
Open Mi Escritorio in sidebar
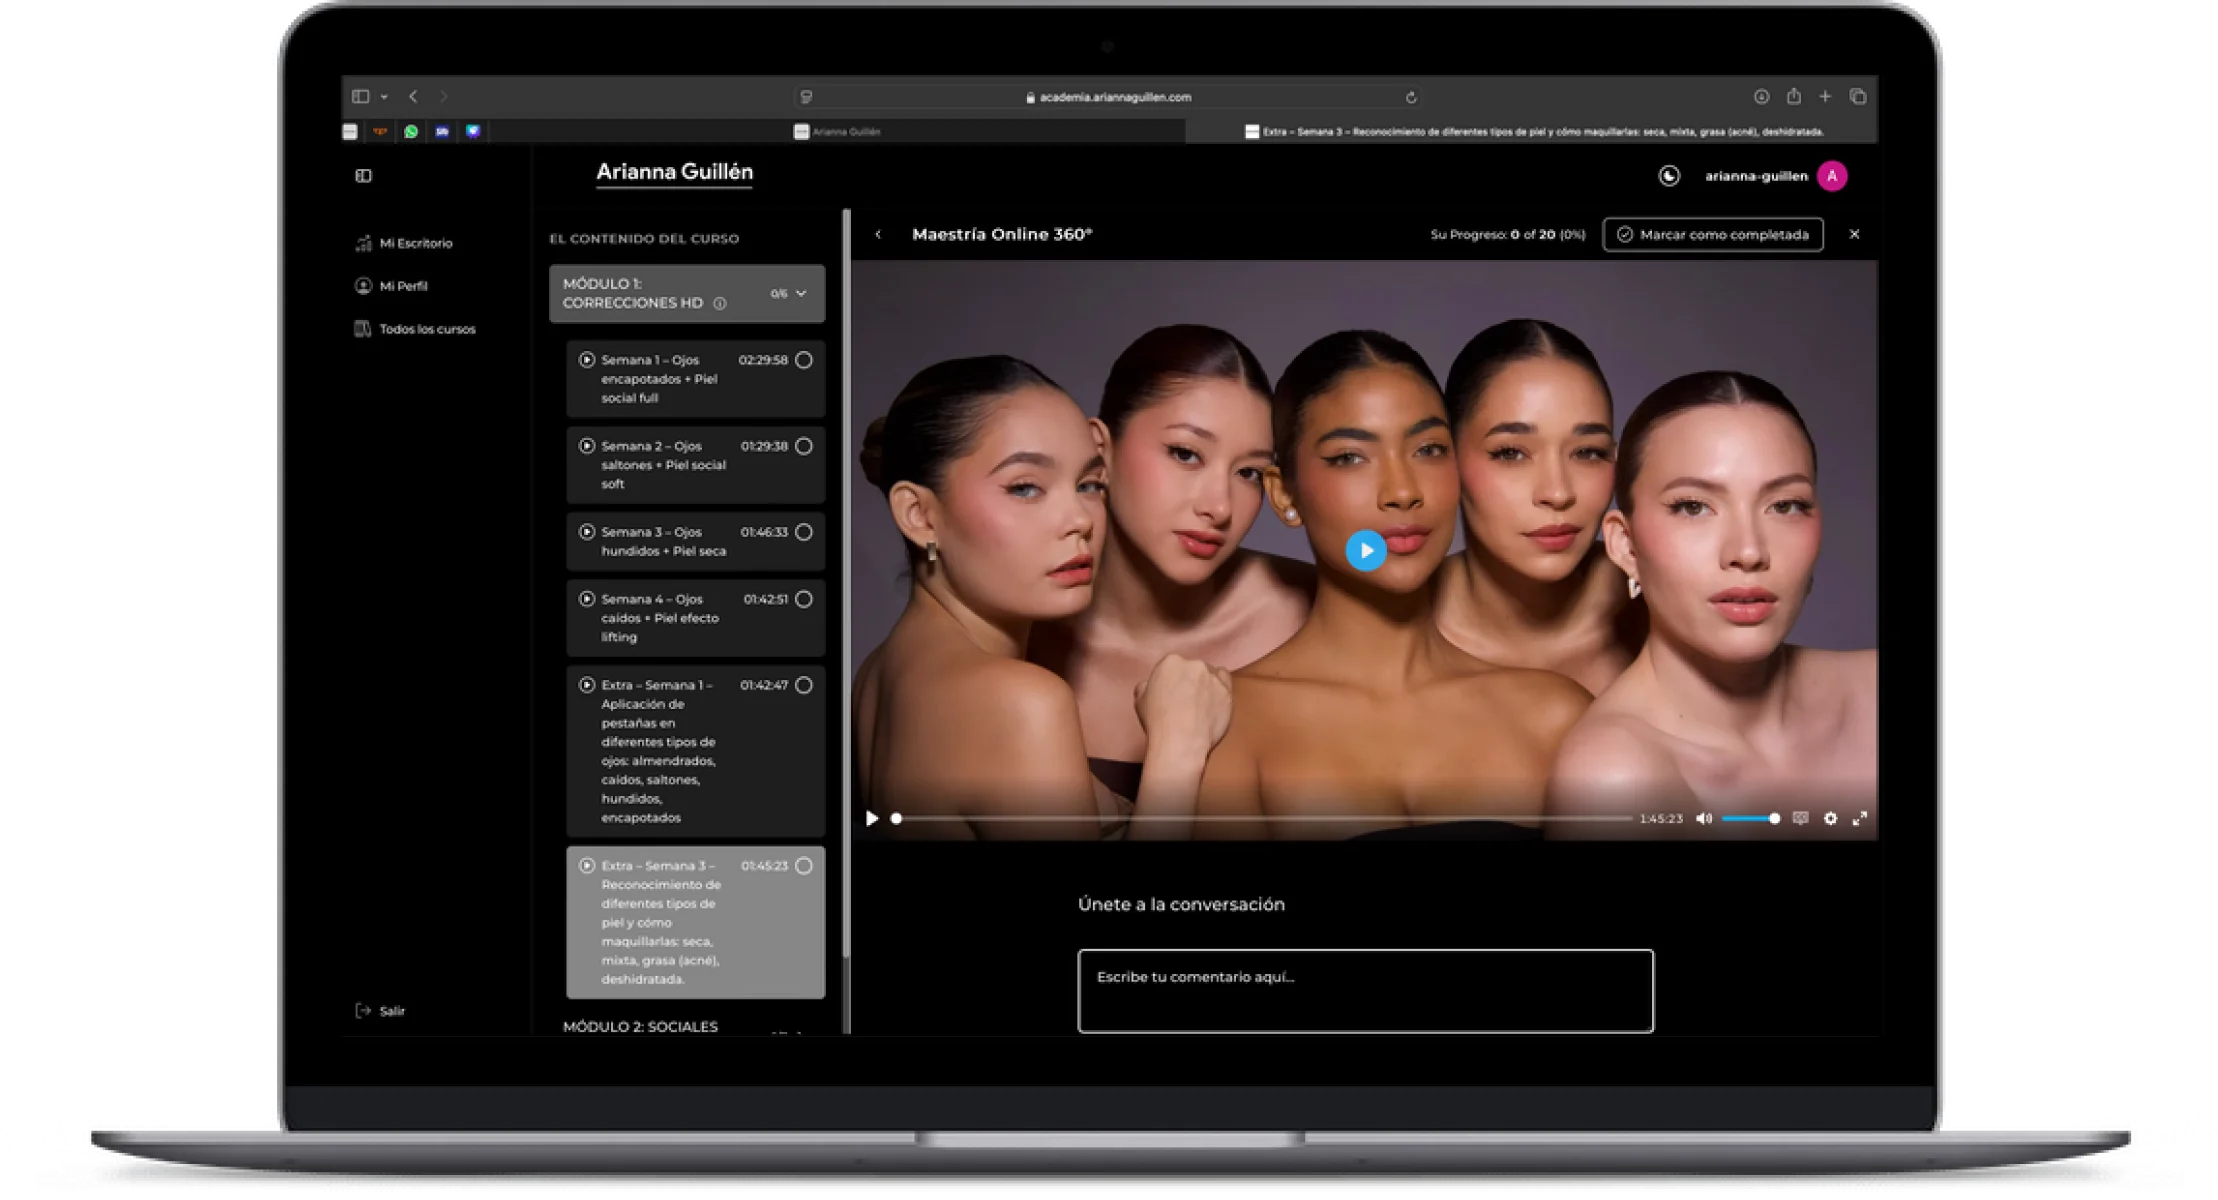[x=415, y=243]
